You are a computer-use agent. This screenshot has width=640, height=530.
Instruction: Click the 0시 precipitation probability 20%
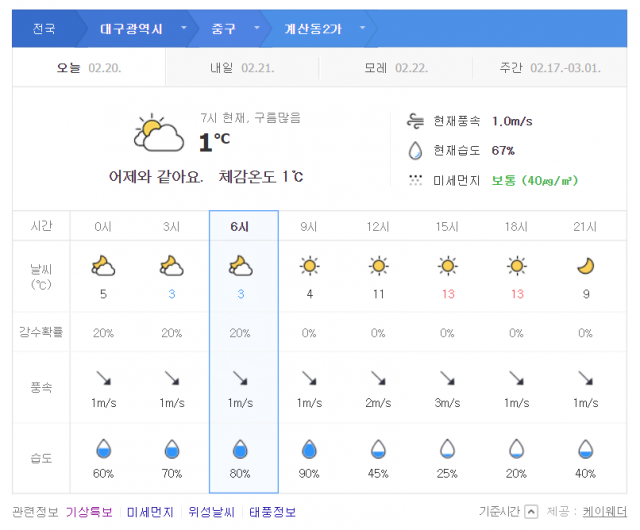tap(103, 333)
